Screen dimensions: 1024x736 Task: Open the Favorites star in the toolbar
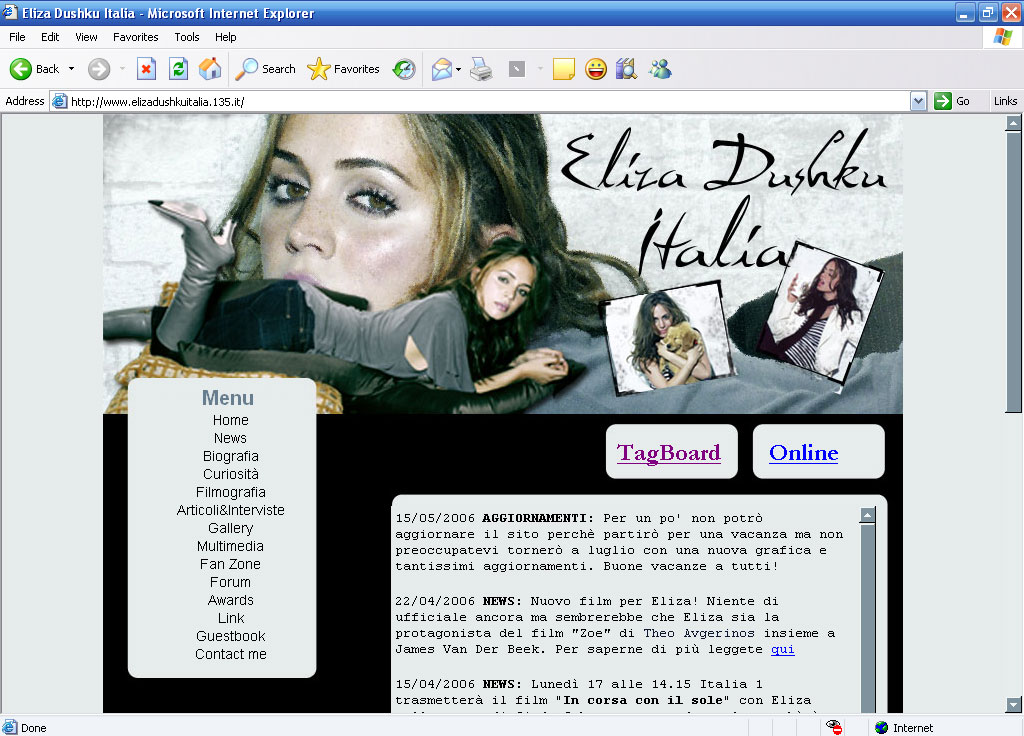[319, 69]
